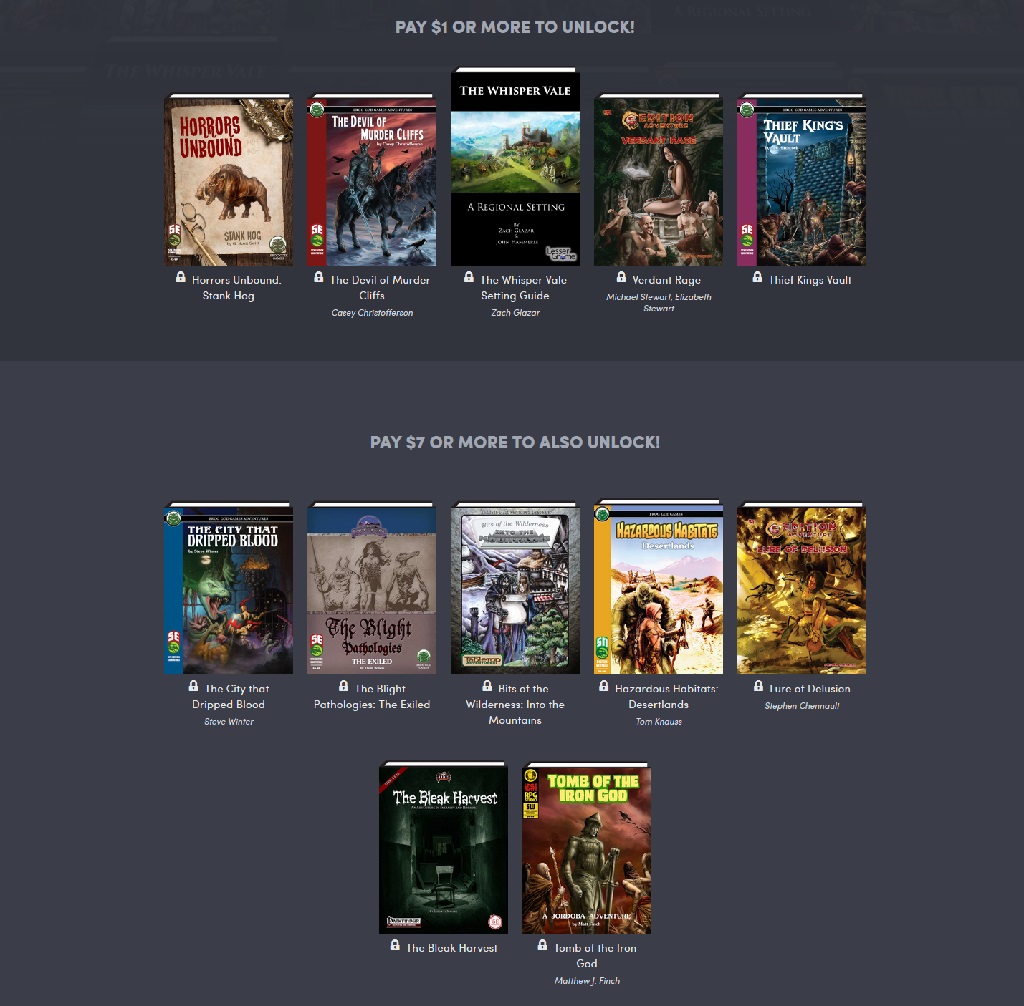Select 'The City that Dripped Blood' title
This screenshot has height=1006, width=1024.
tap(230, 696)
